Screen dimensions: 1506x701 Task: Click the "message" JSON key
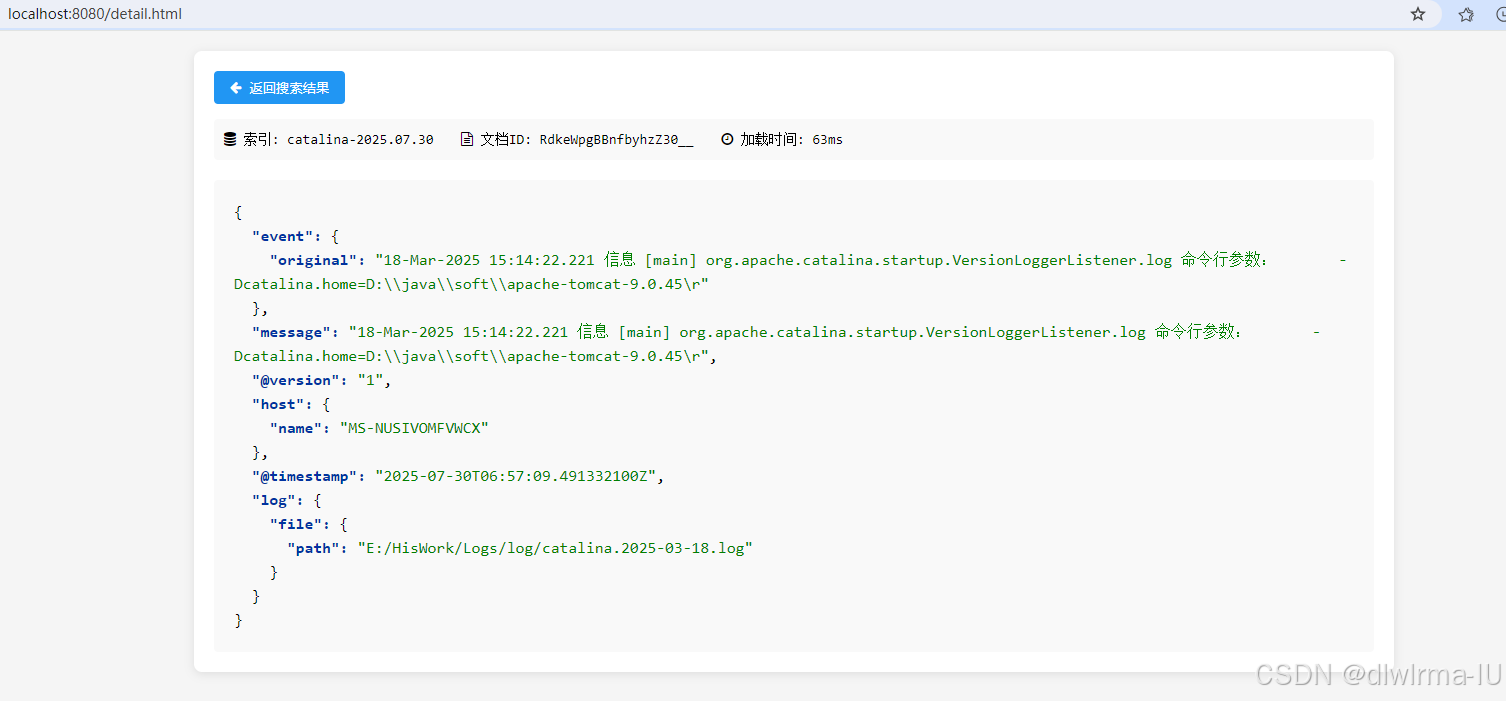(x=291, y=333)
